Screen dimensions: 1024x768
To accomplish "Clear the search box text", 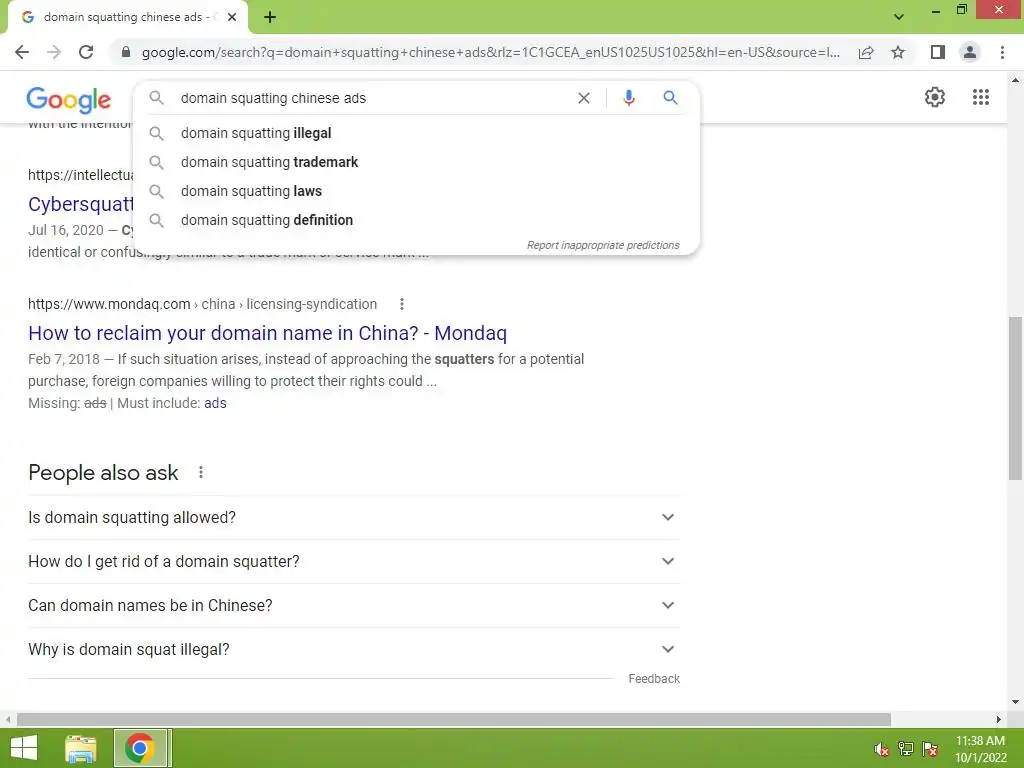I will (x=584, y=98).
